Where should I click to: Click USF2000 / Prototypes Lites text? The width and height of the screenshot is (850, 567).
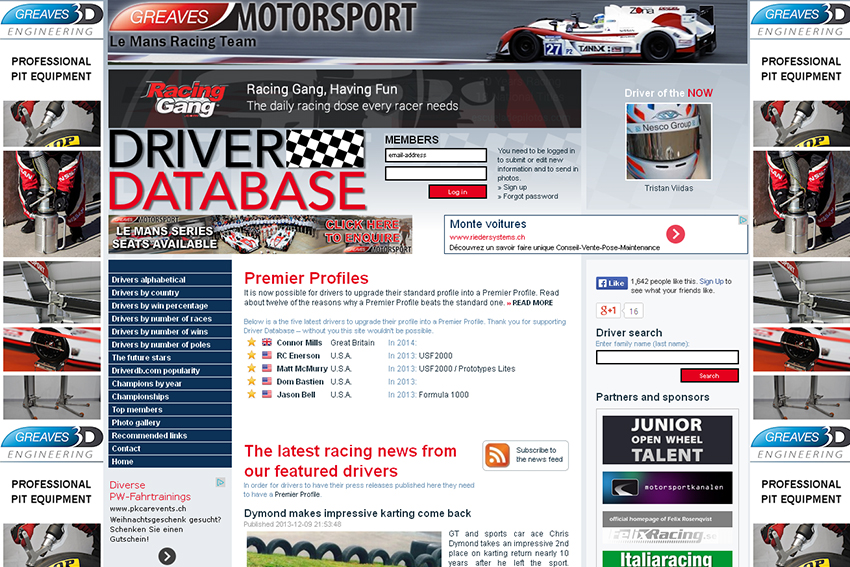tap(467, 369)
